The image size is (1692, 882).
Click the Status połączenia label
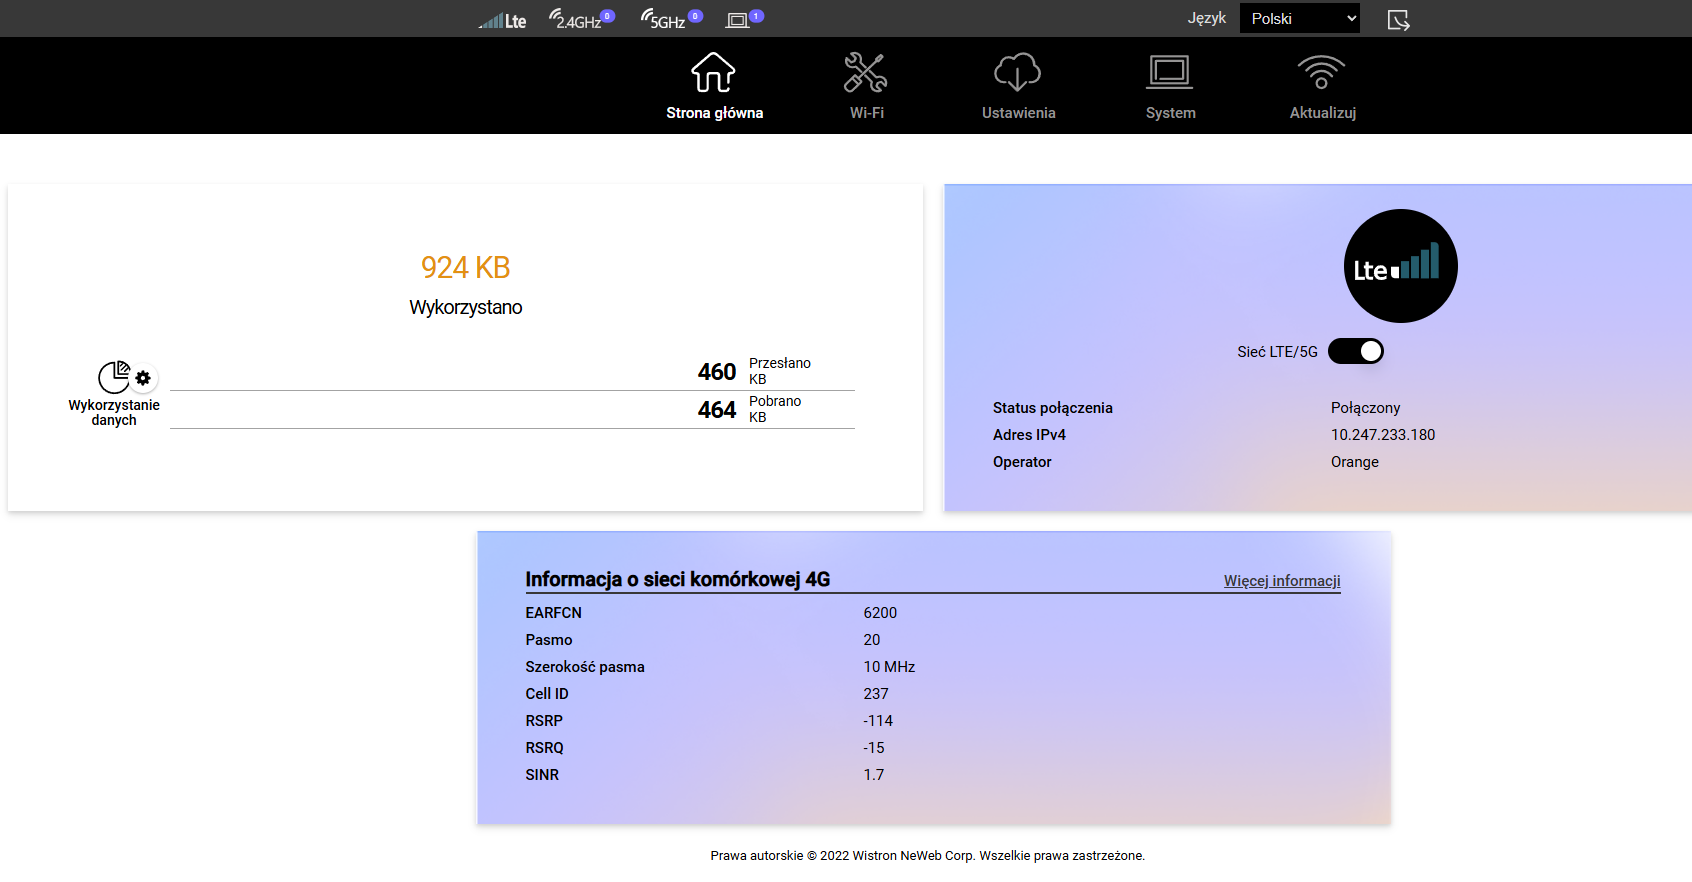tap(1053, 408)
